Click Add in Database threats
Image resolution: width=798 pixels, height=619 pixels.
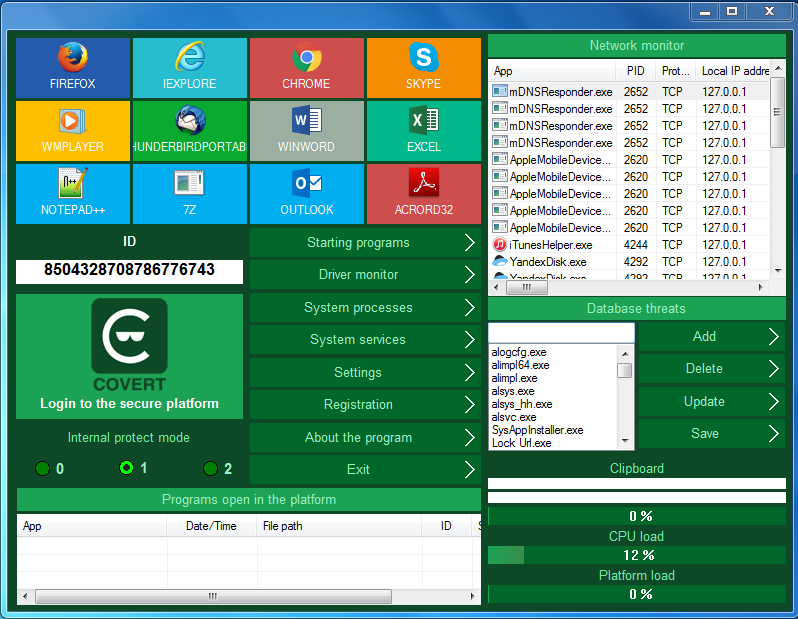tap(712, 336)
